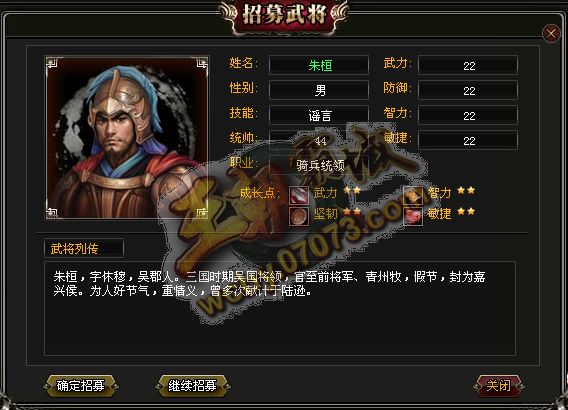The image size is (568, 410).
Task: Click the general biography text area
Action: pos(280,308)
